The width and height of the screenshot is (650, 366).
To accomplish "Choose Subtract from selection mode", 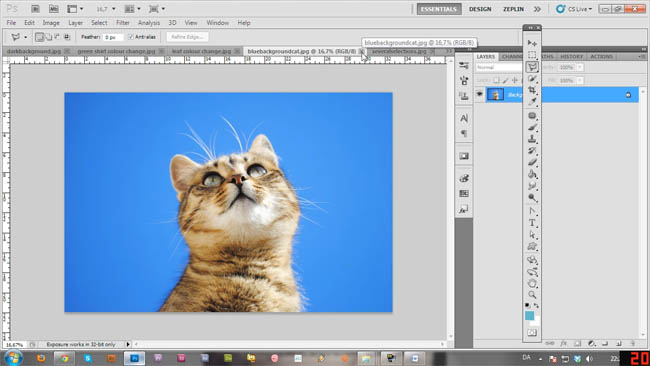I will [58, 37].
